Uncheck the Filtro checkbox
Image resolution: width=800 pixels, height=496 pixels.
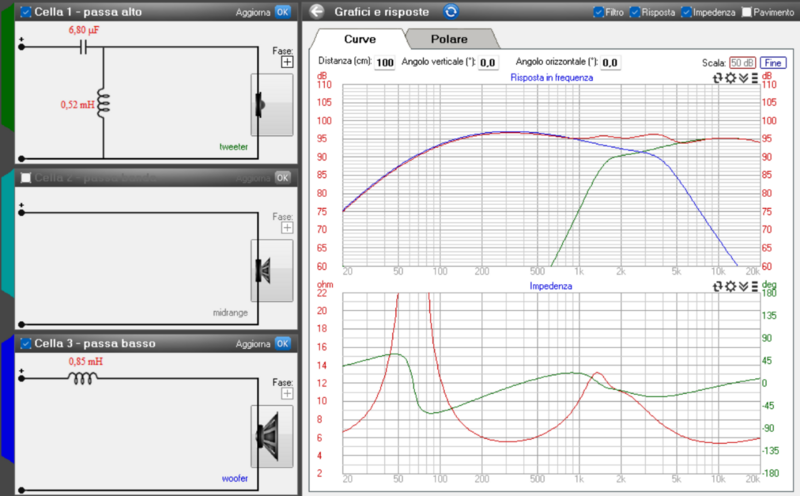click(598, 13)
